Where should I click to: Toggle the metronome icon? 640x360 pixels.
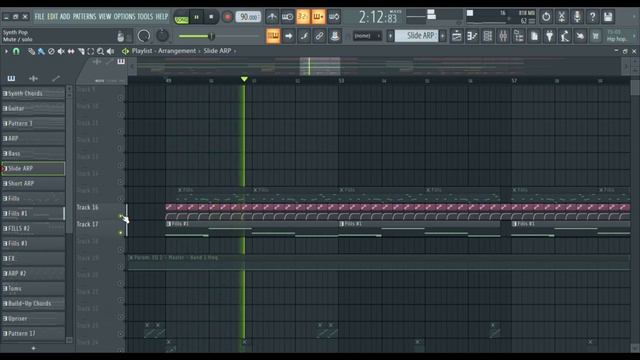click(x=272, y=17)
